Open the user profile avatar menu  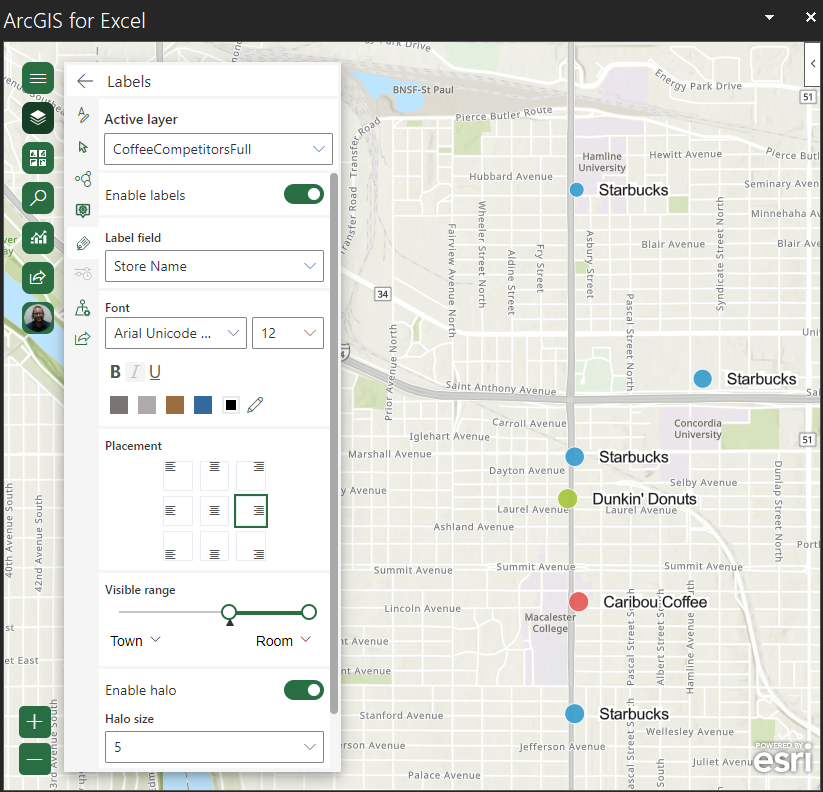click(37, 318)
